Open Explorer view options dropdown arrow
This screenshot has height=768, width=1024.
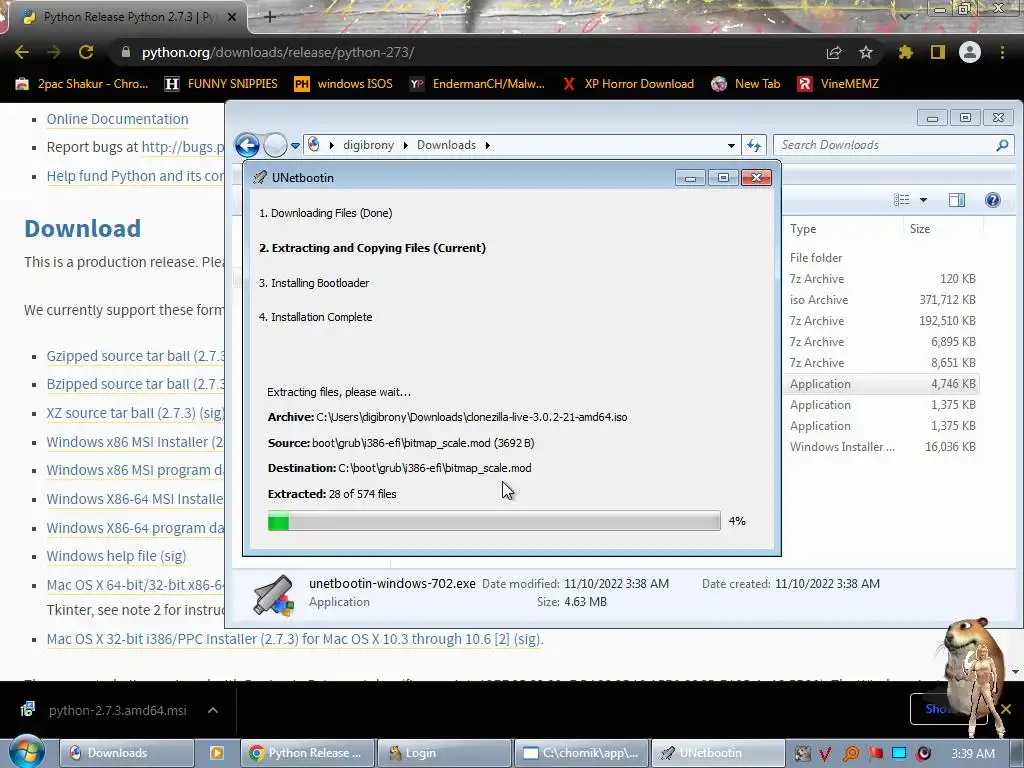point(923,200)
